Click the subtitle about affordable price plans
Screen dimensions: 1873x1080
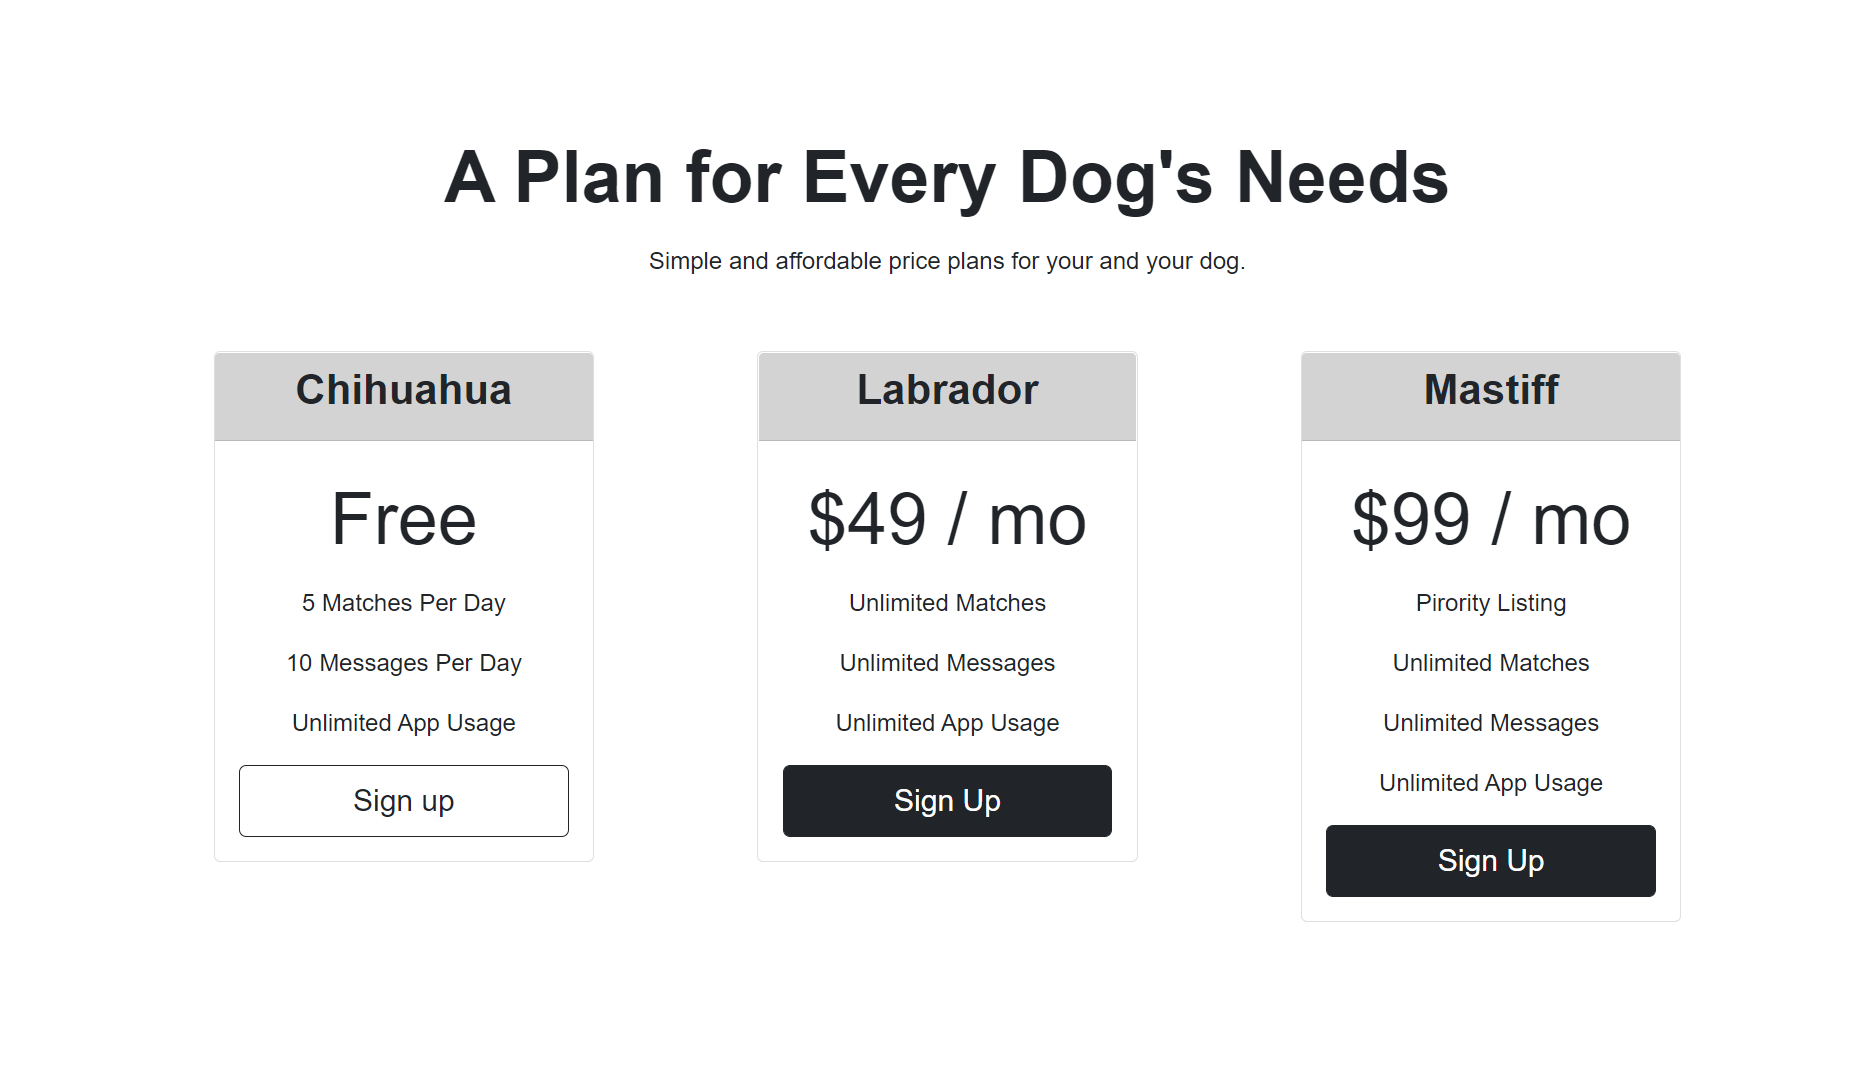(x=946, y=261)
